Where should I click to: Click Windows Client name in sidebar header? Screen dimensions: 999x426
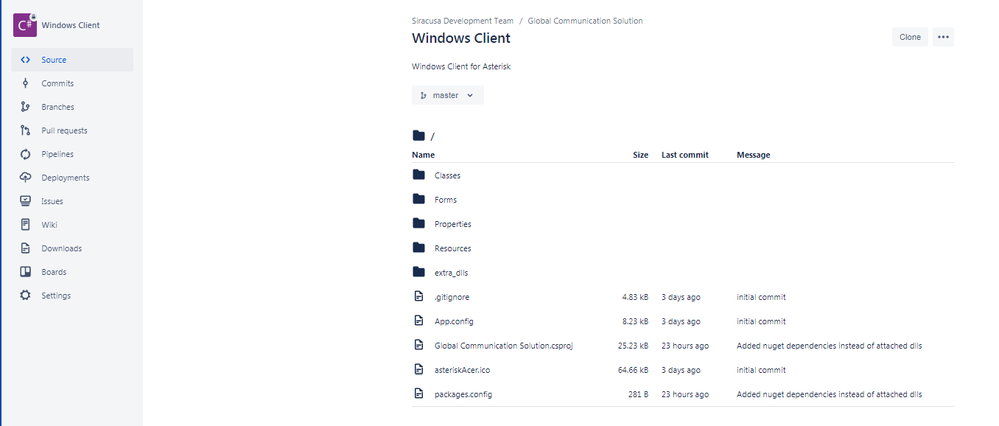(x=71, y=25)
